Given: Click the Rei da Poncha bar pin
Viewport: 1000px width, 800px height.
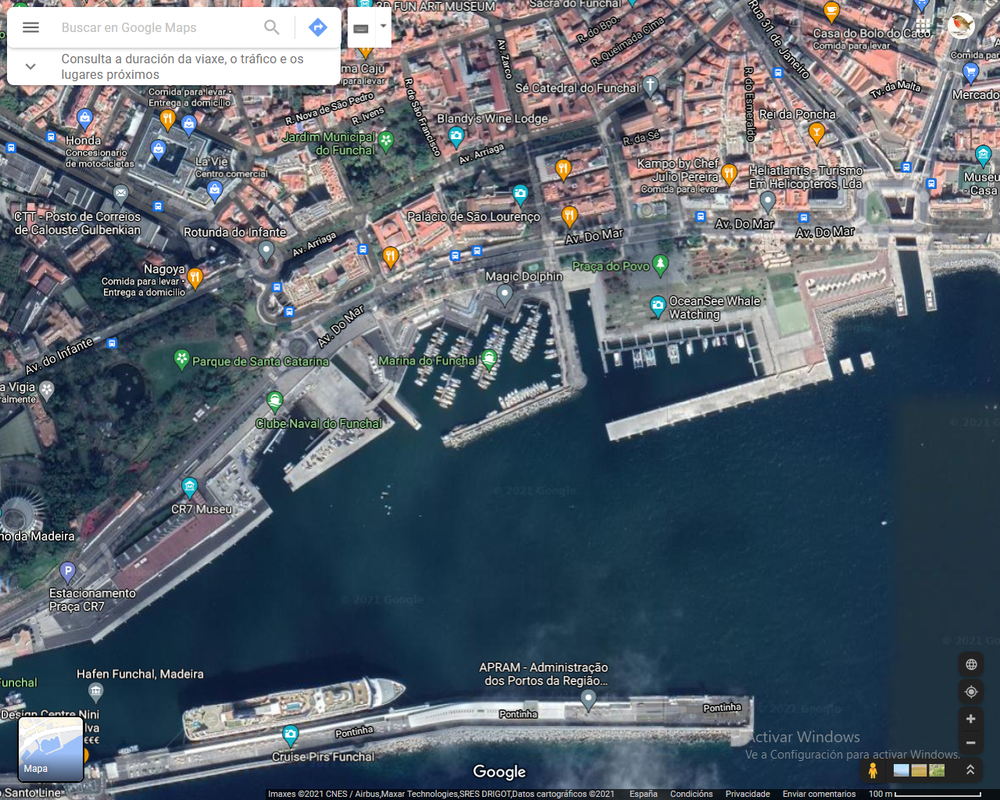Looking at the screenshot, I should tap(816, 133).
